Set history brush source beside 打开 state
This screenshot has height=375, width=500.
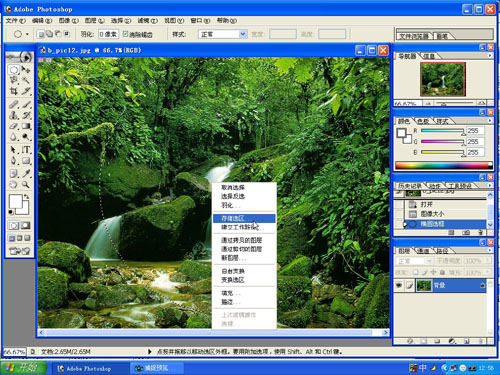pos(399,204)
